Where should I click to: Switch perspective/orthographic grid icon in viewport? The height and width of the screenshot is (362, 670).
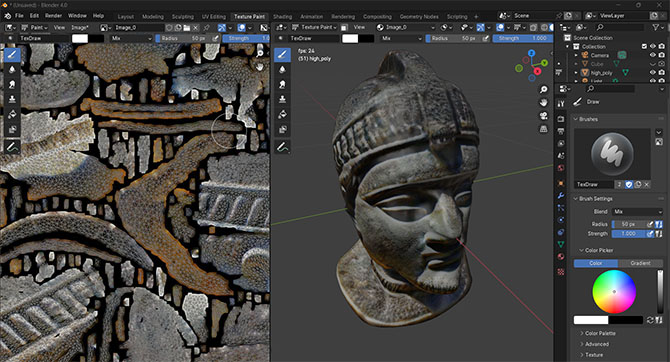pos(543,129)
